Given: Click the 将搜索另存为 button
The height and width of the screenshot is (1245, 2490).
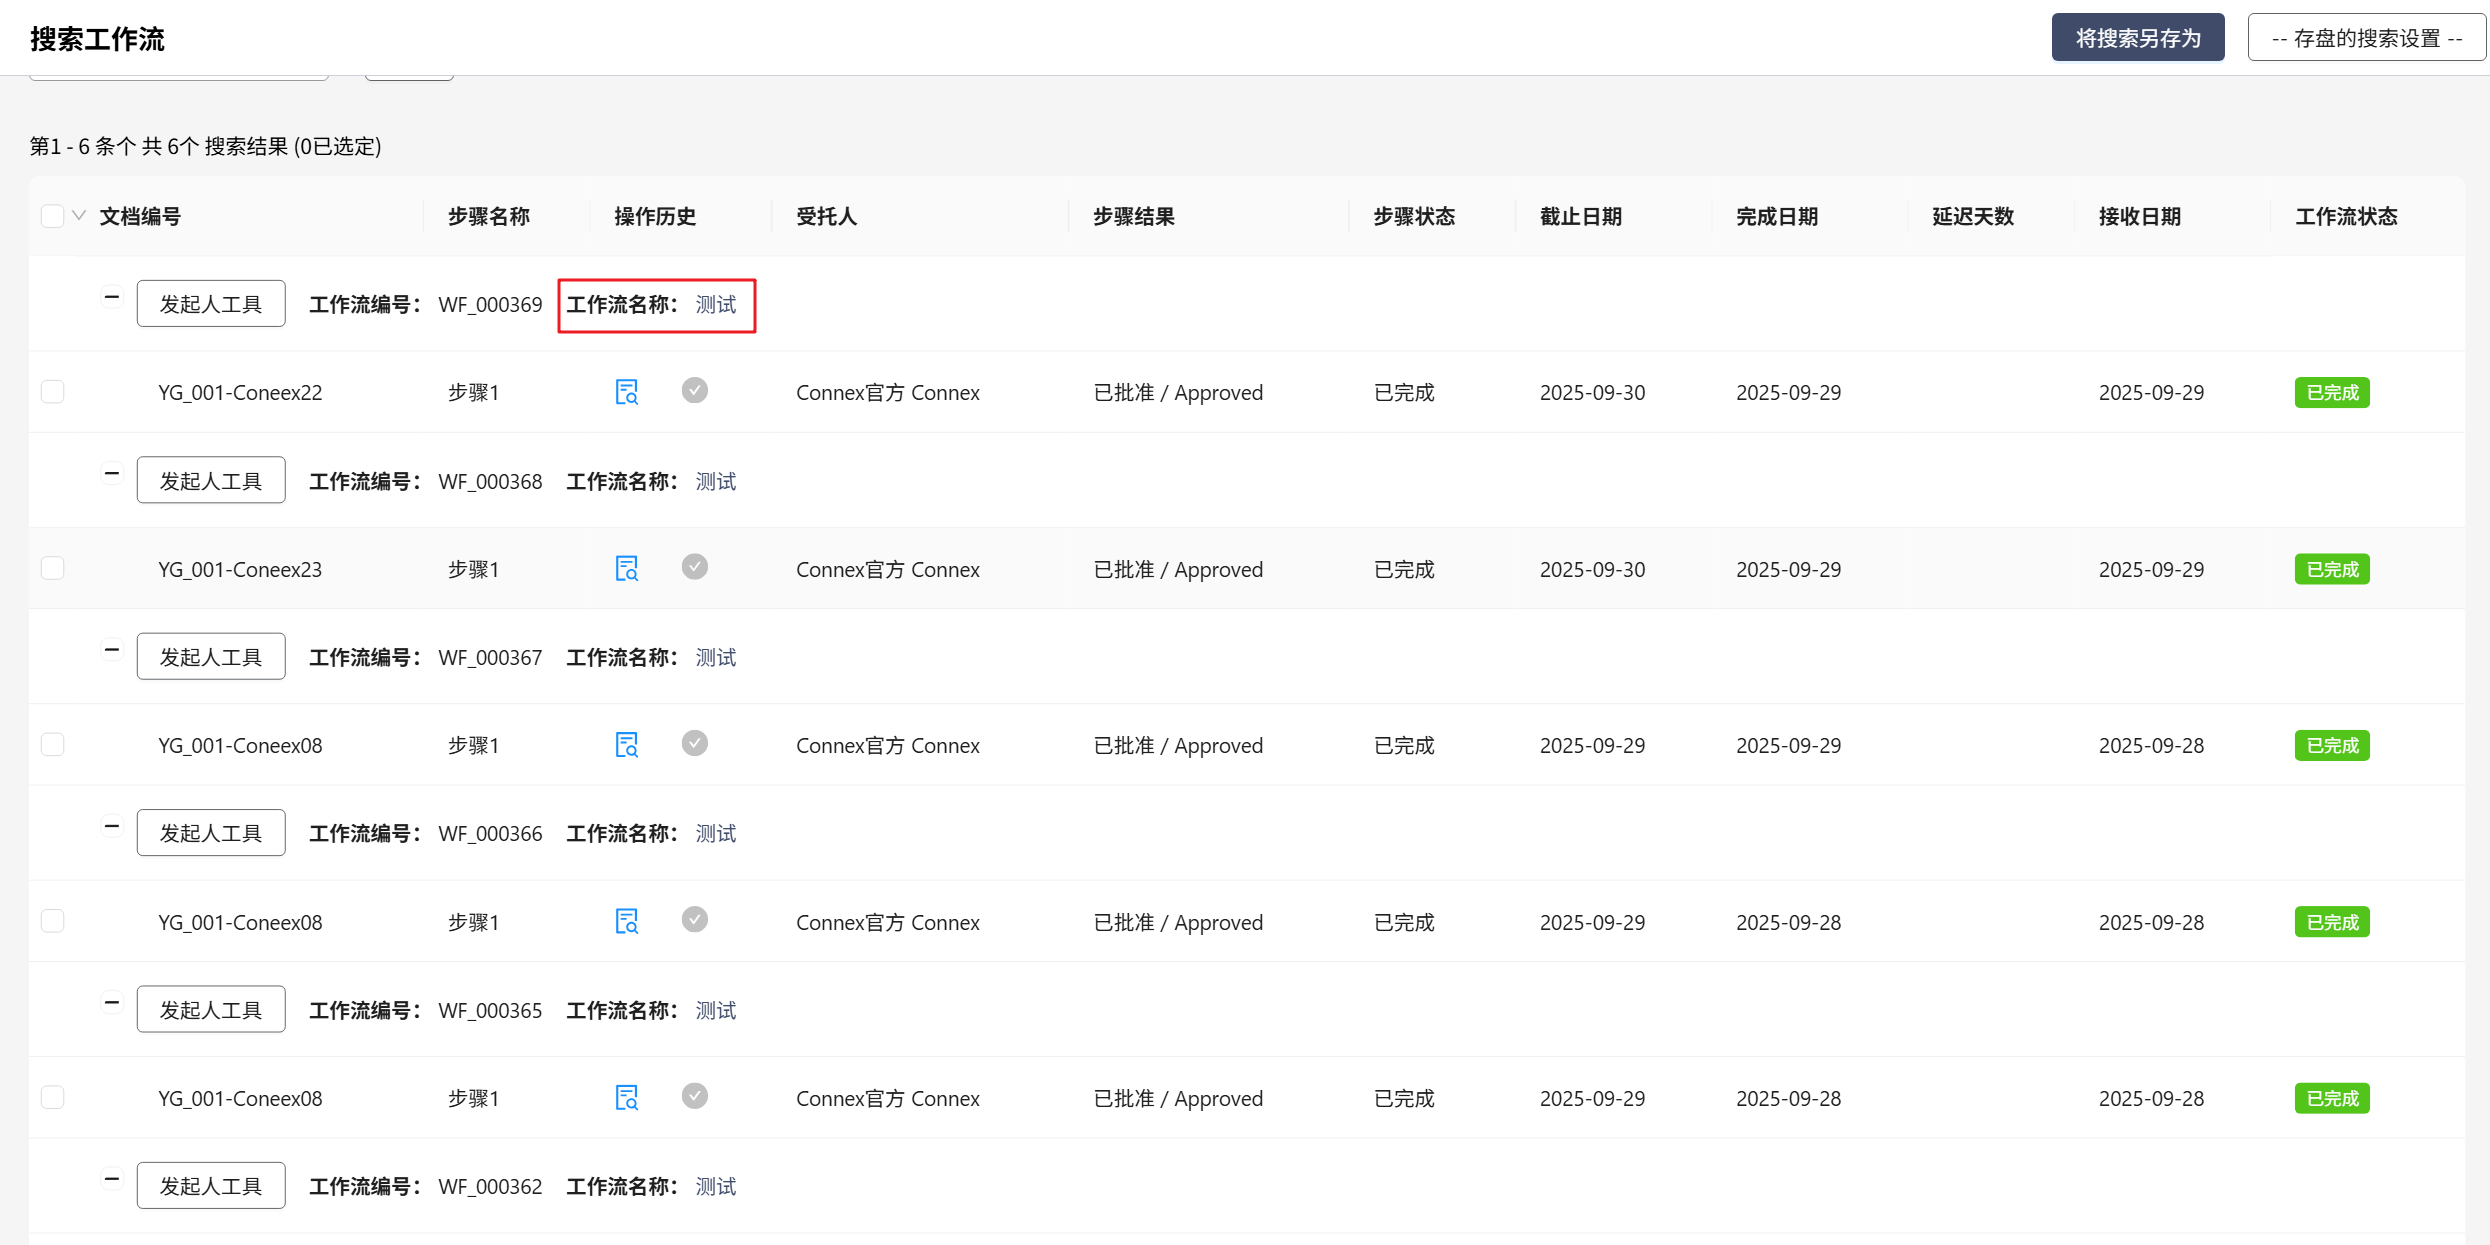Looking at the screenshot, I should click(x=2137, y=38).
